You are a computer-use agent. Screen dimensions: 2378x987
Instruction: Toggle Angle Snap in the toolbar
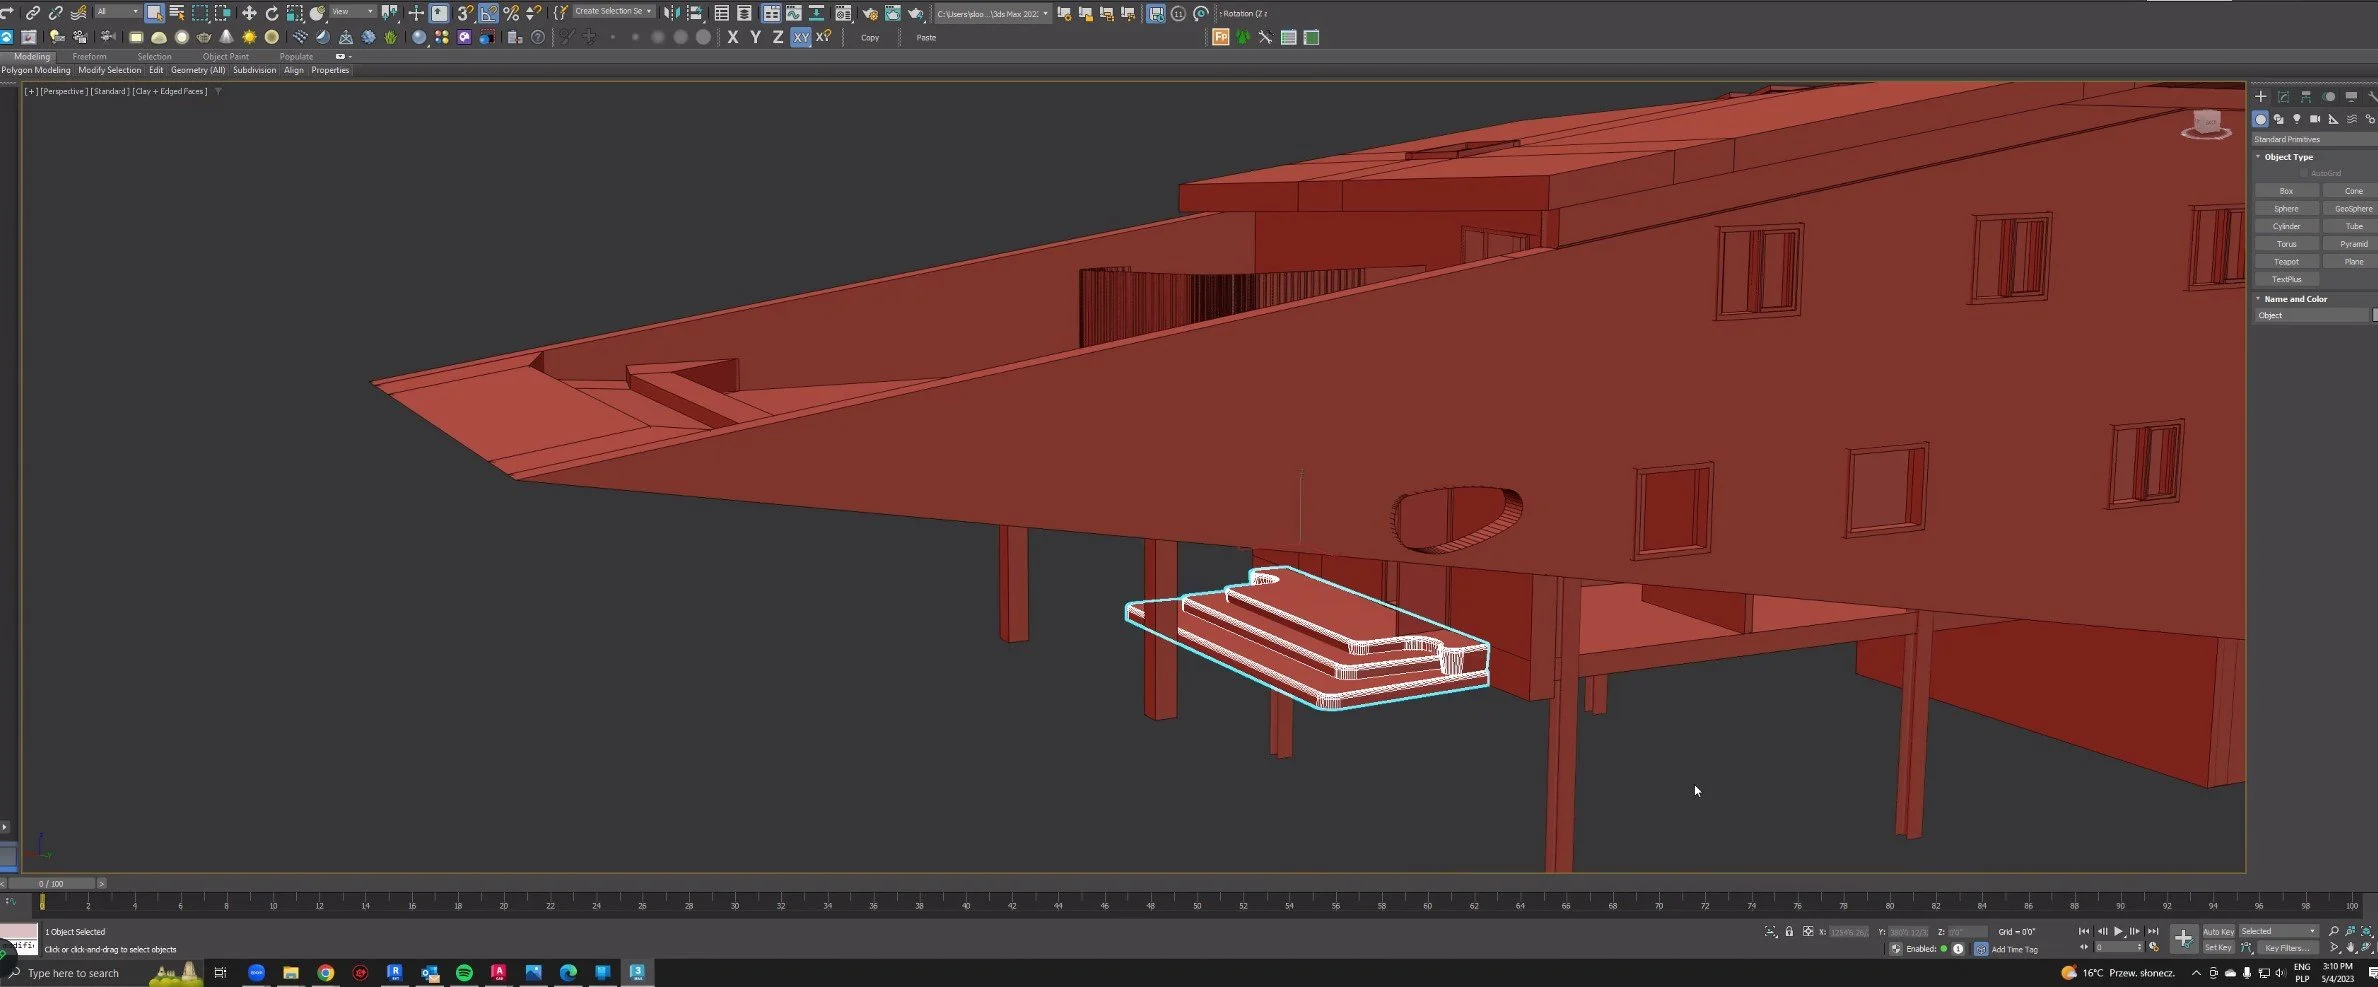pos(488,13)
